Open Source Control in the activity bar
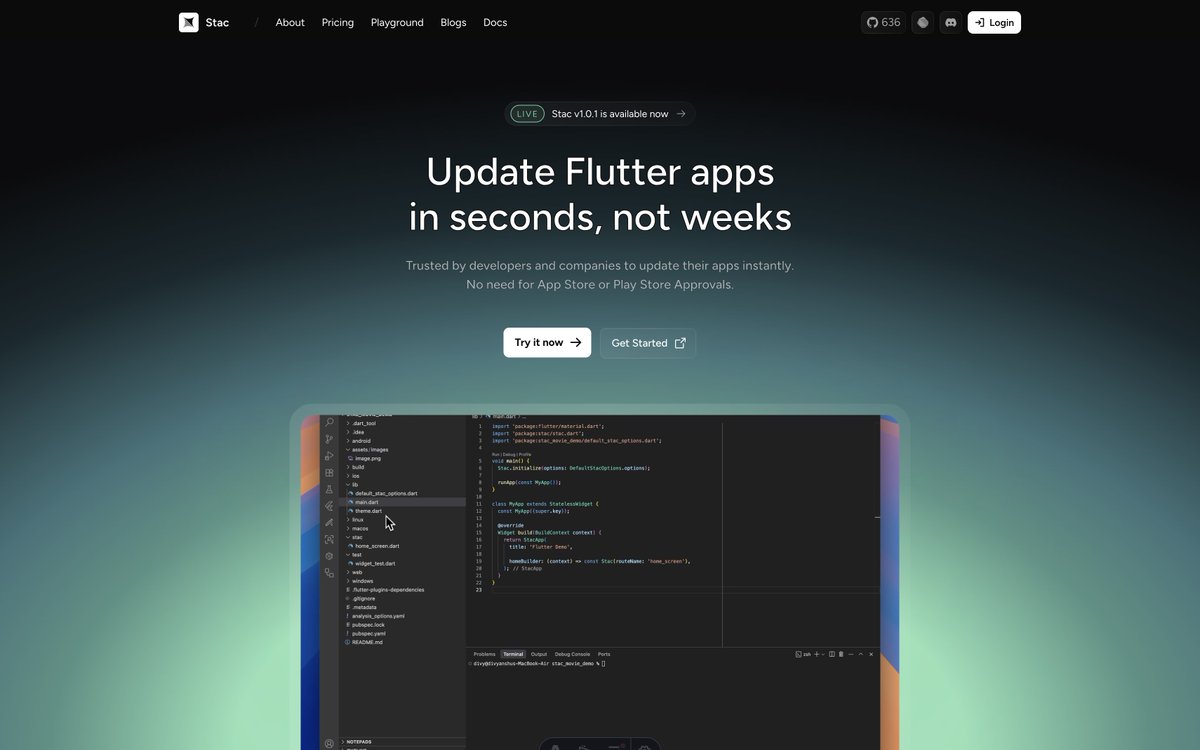This screenshot has height=750, width=1200. (329, 439)
